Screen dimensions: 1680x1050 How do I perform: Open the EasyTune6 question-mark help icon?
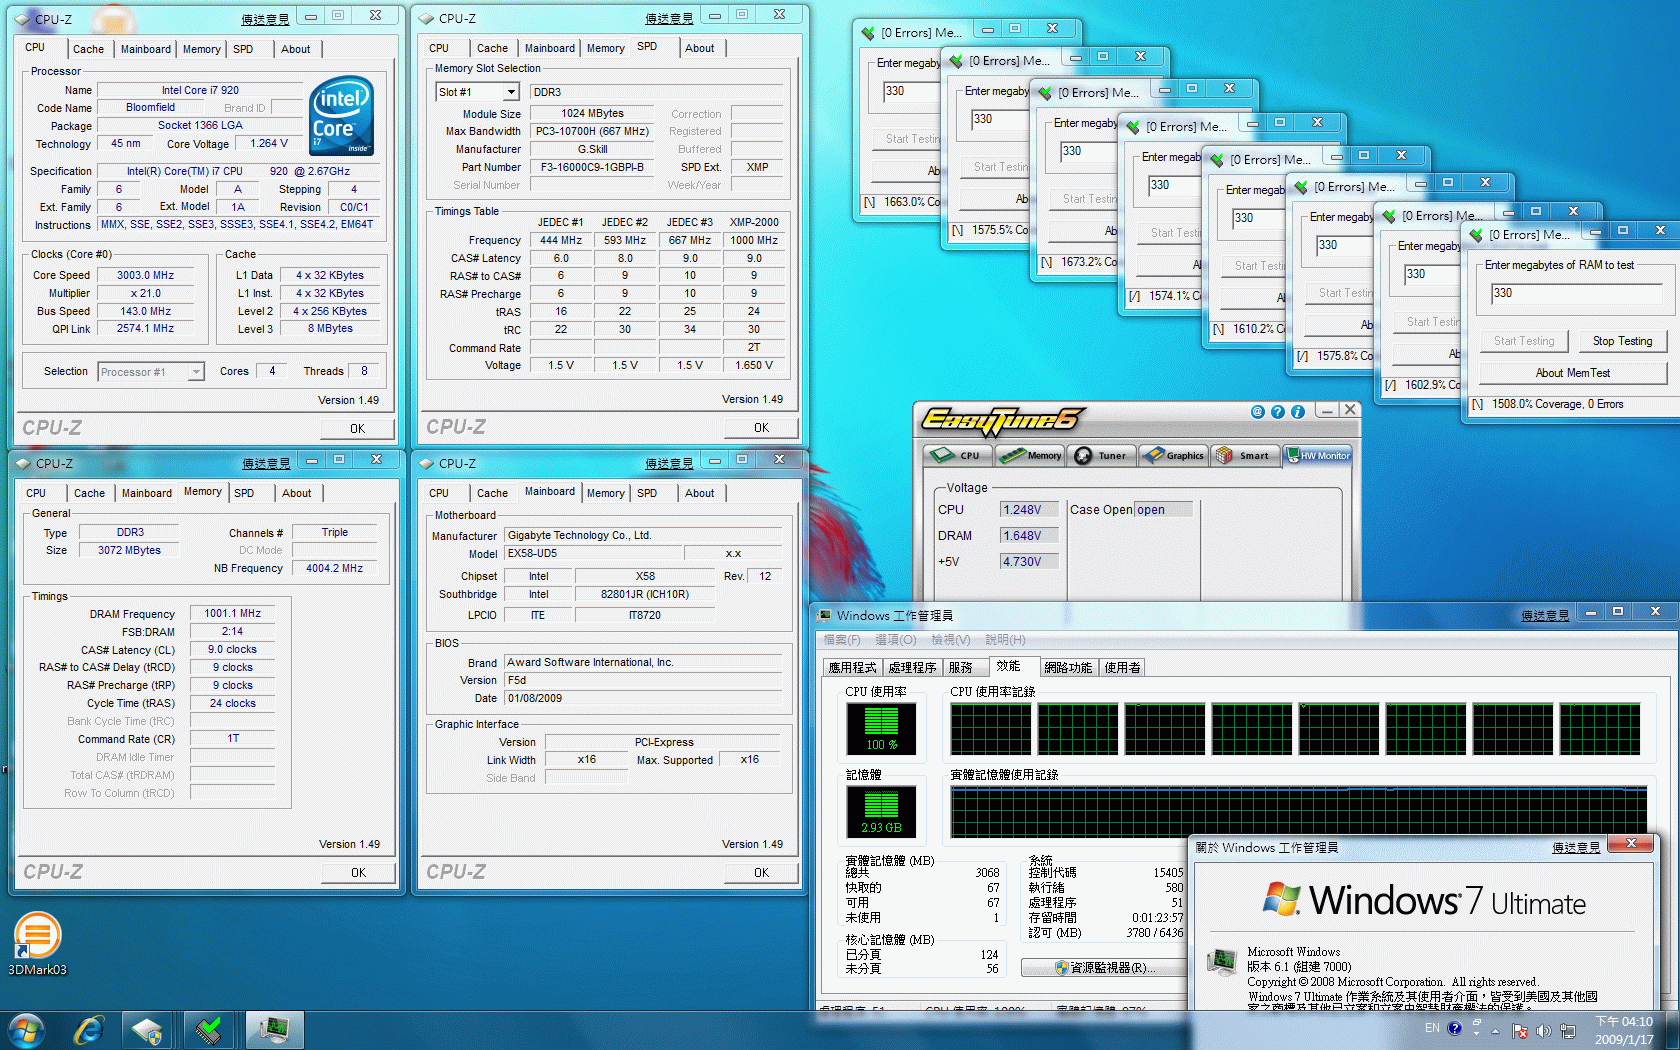tap(1277, 412)
